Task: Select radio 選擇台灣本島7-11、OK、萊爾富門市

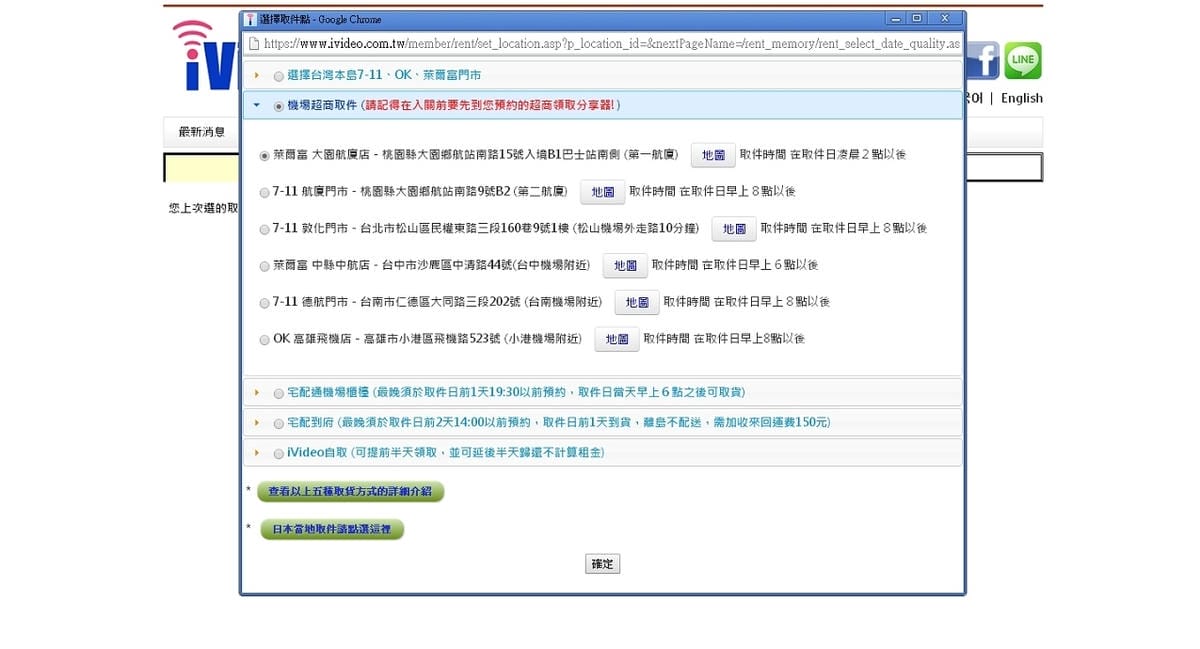Action: [x=278, y=75]
